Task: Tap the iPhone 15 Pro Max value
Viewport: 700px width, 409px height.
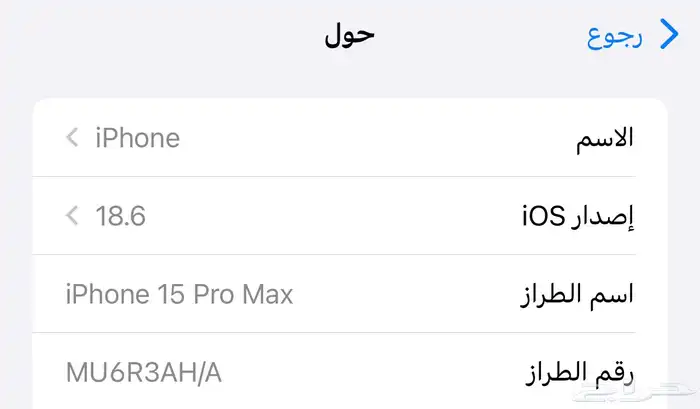Action: coord(179,294)
